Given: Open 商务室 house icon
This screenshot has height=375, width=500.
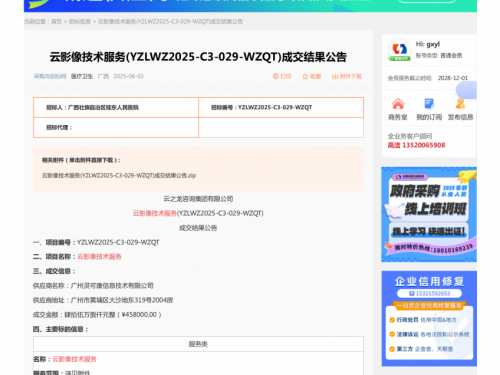Looking at the screenshot, I should pyautogui.click(x=398, y=104).
